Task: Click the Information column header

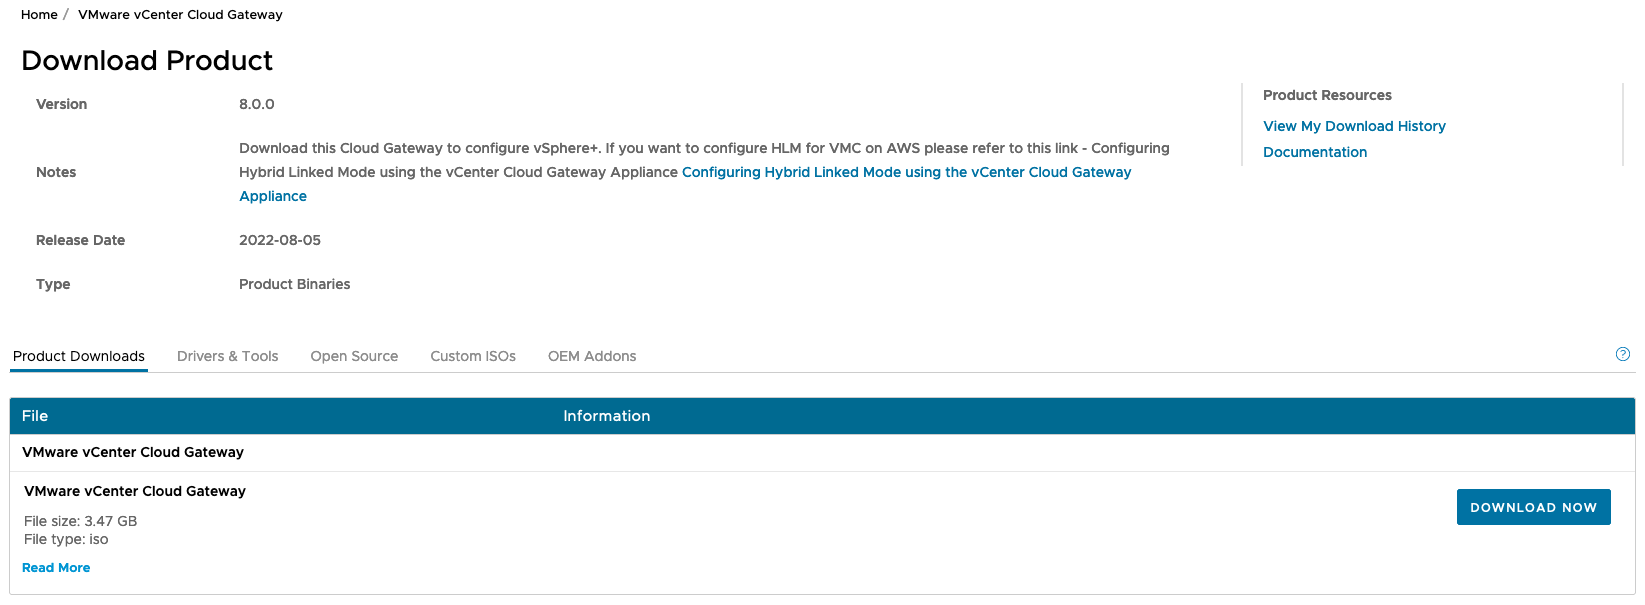Action: point(606,415)
